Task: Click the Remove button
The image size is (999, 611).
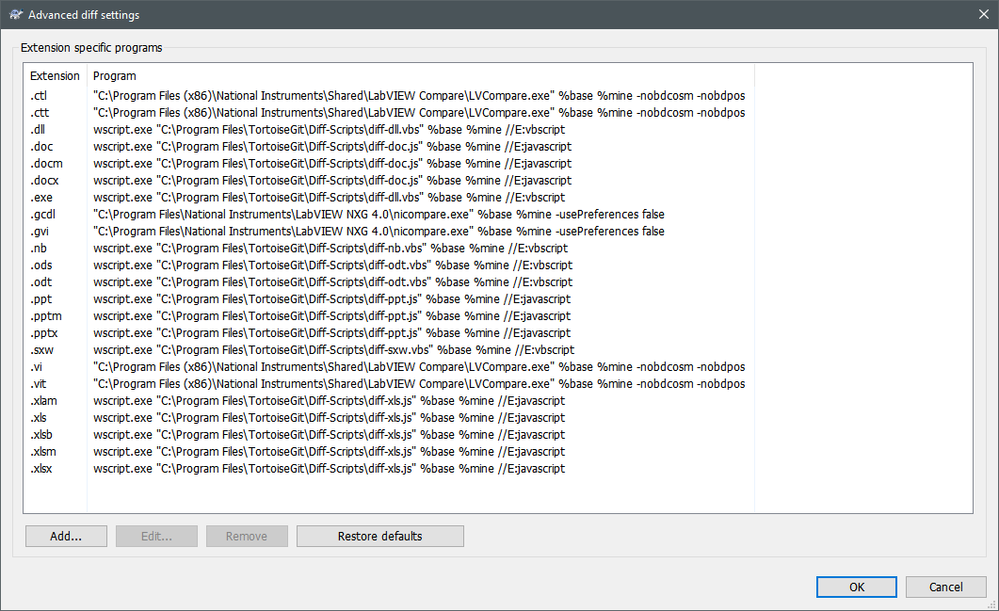Action: (247, 536)
